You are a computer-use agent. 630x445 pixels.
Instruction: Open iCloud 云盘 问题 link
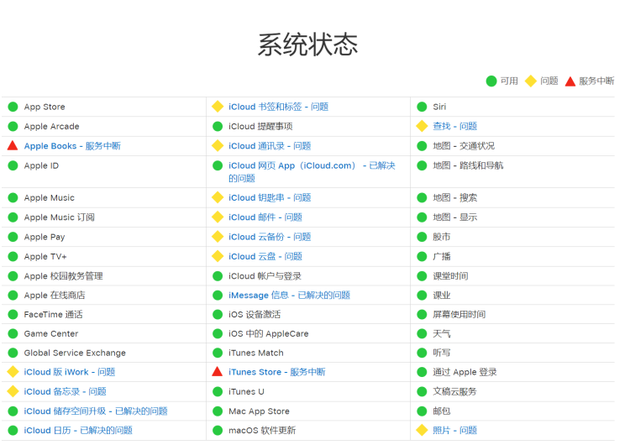point(265,256)
